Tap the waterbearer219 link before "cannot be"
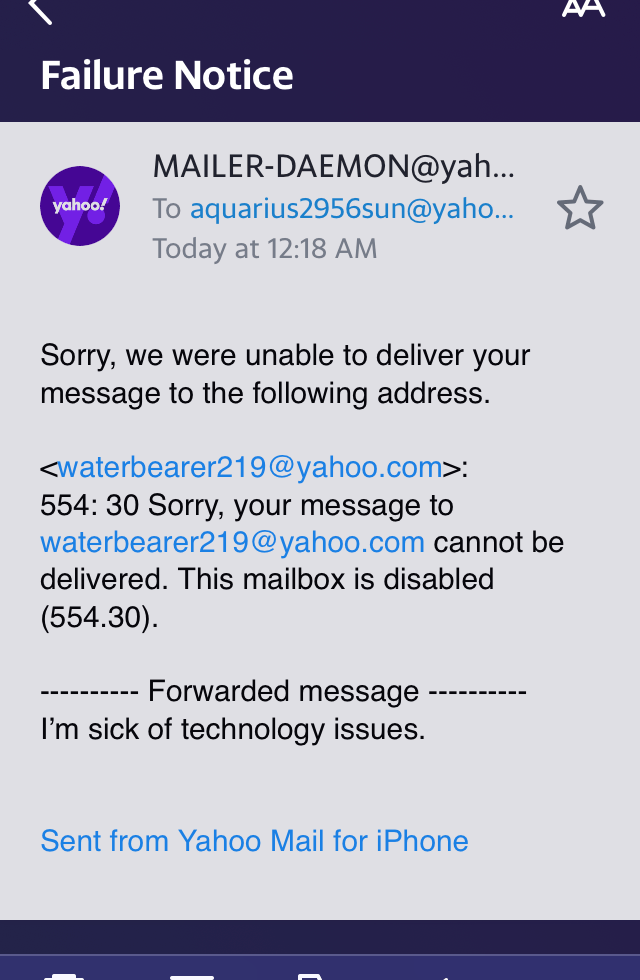The width and height of the screenshot is (640, 980). [232, 542]
